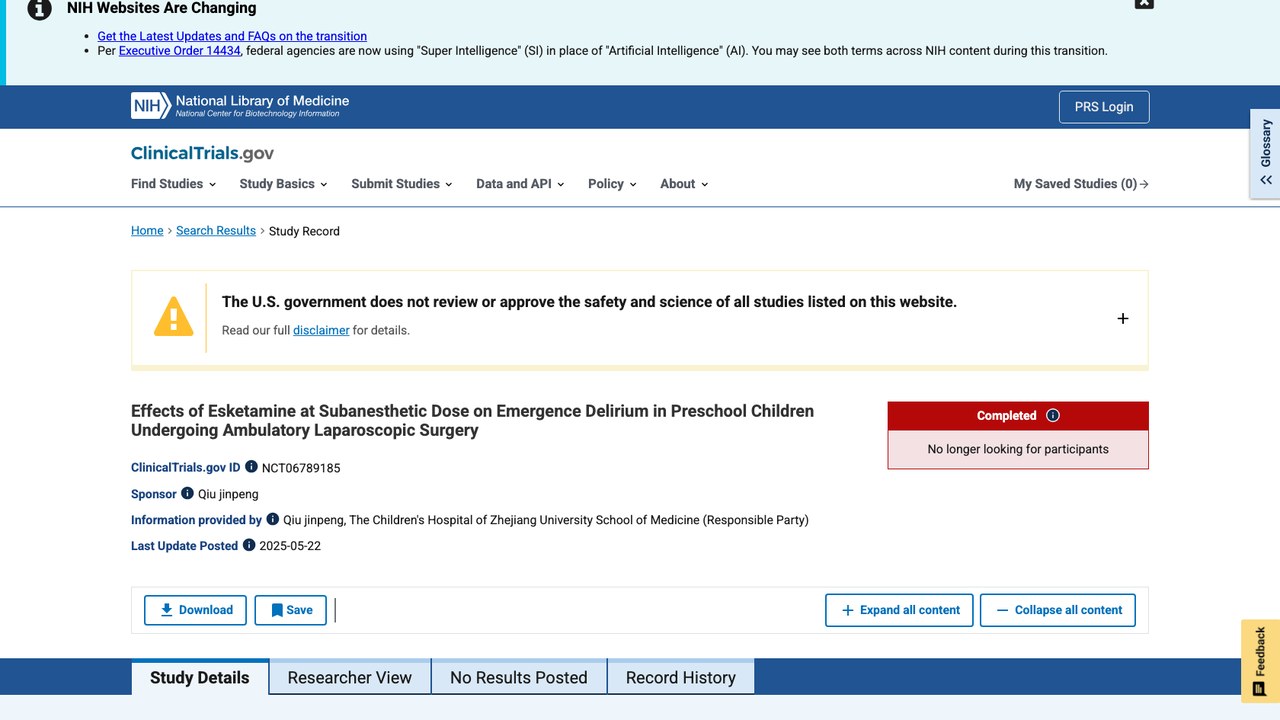Click the NIH National Library of Medicine logo
Viewport: 1280px width, 720px height.
tap(240, 106)
